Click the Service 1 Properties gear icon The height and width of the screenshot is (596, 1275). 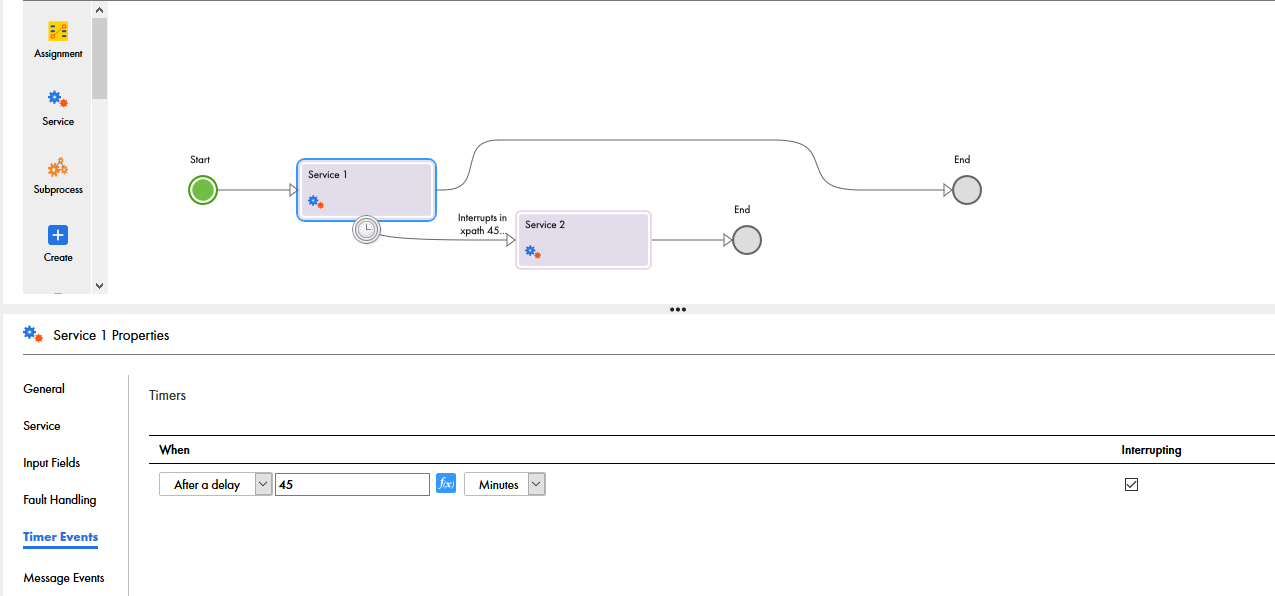(x=33, y=335)
